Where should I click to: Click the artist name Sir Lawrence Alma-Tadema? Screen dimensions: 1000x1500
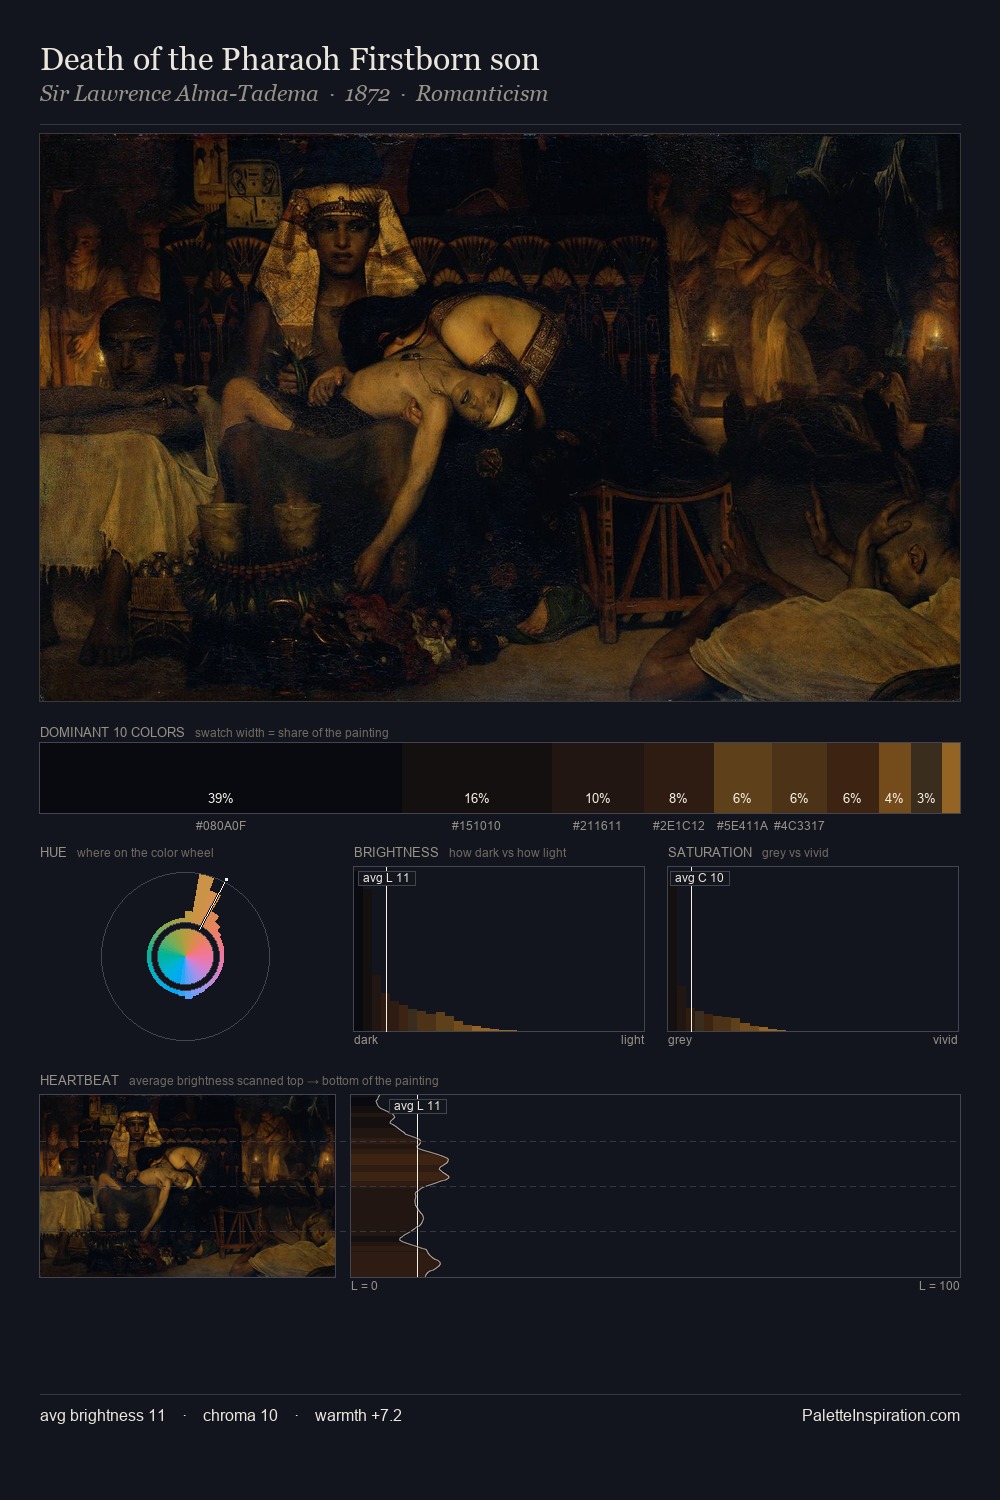coord(179,94)
